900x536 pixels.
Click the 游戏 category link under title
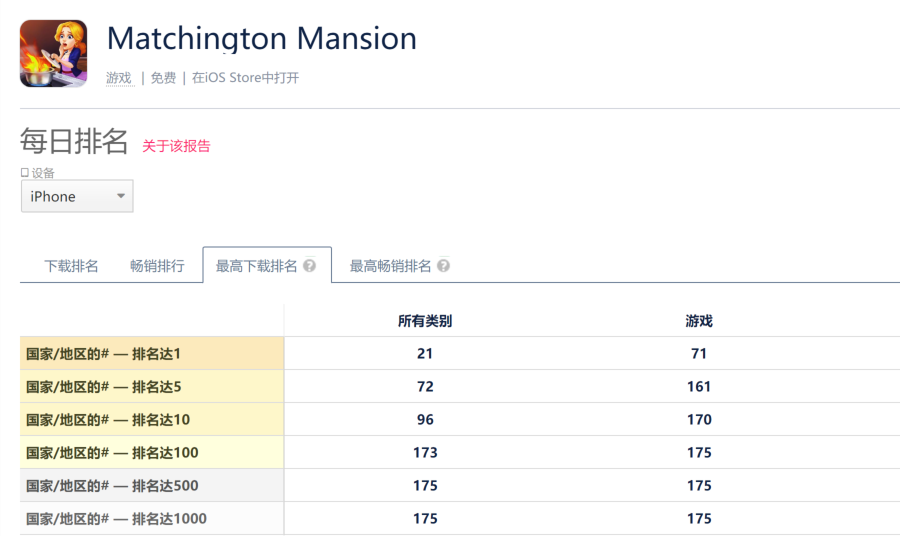coord(119,78)
